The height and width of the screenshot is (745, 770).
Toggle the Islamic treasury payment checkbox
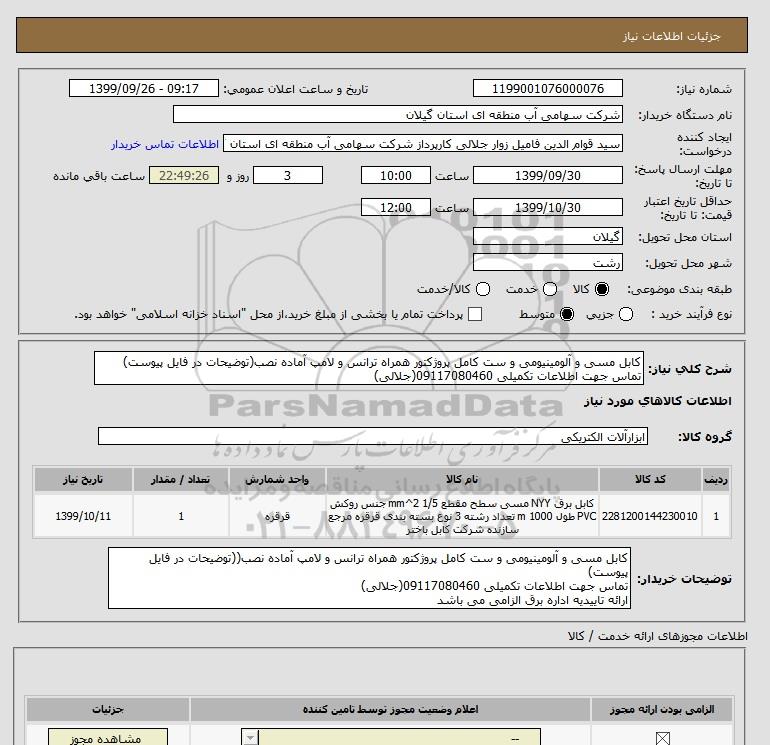[x=475, y=314]
